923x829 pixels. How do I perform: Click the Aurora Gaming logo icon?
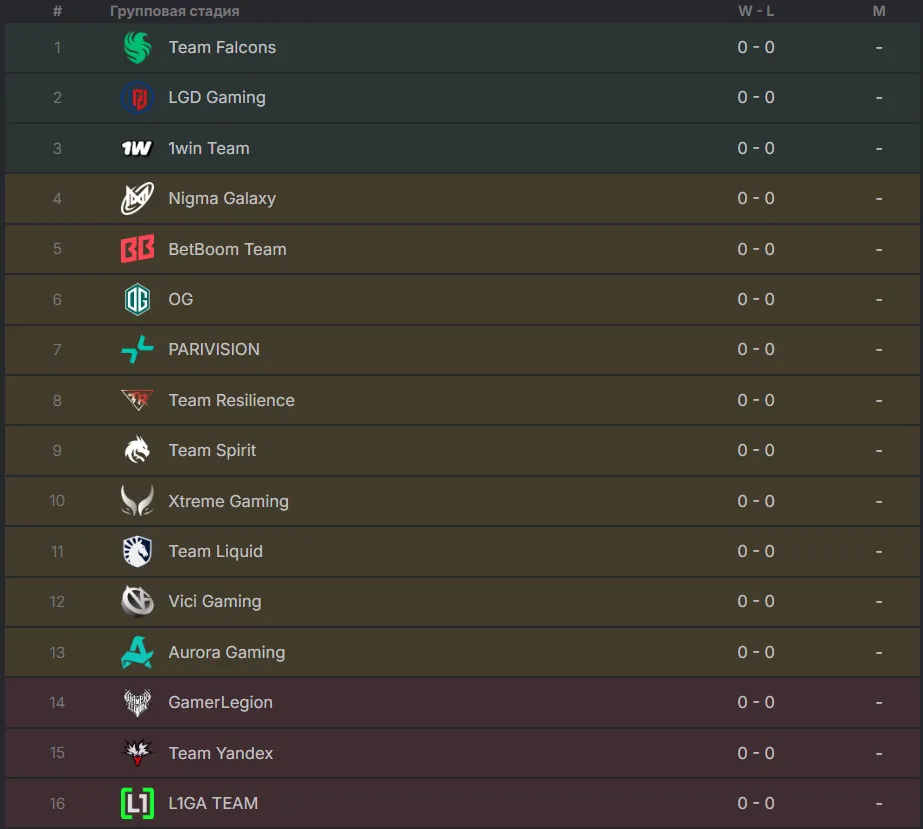[138, 652]
